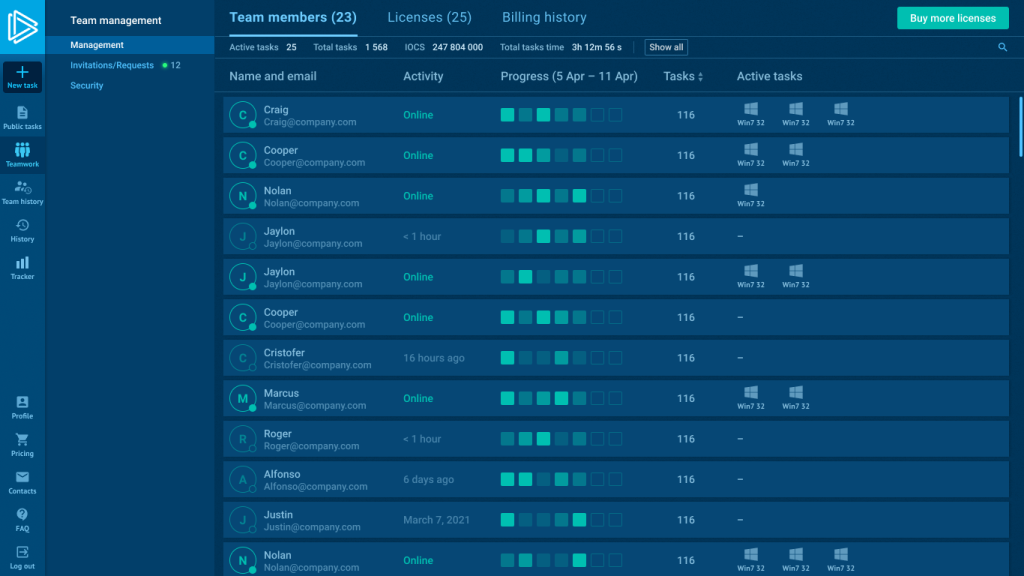
Task: Click the Log out icon
Action: (22, 553)
